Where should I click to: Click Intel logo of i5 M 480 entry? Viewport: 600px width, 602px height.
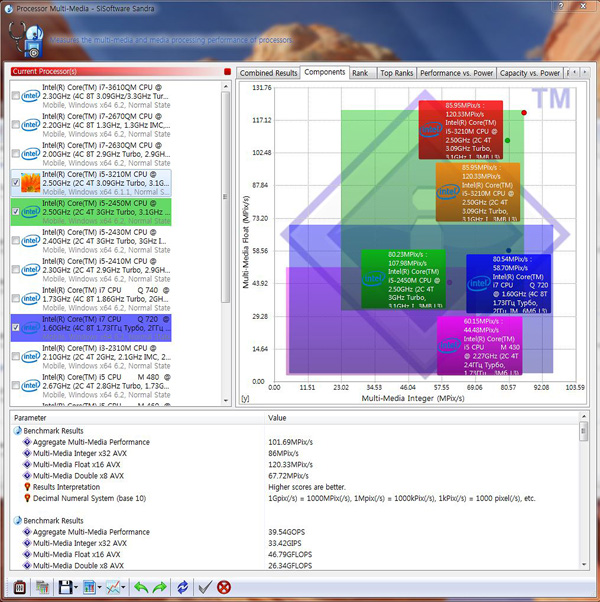[31, 385]
